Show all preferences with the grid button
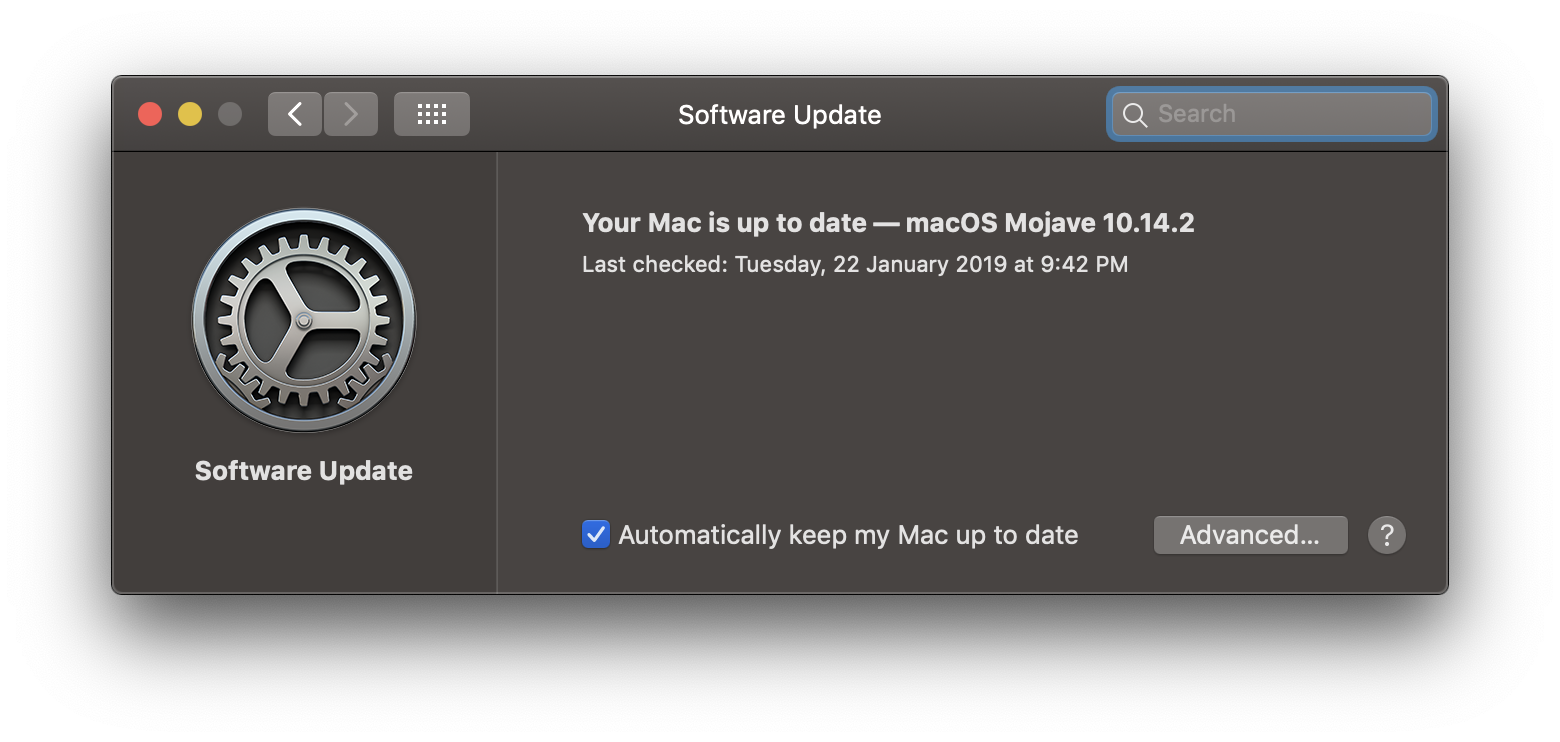 pyautogui.click(x=431, y=114)
